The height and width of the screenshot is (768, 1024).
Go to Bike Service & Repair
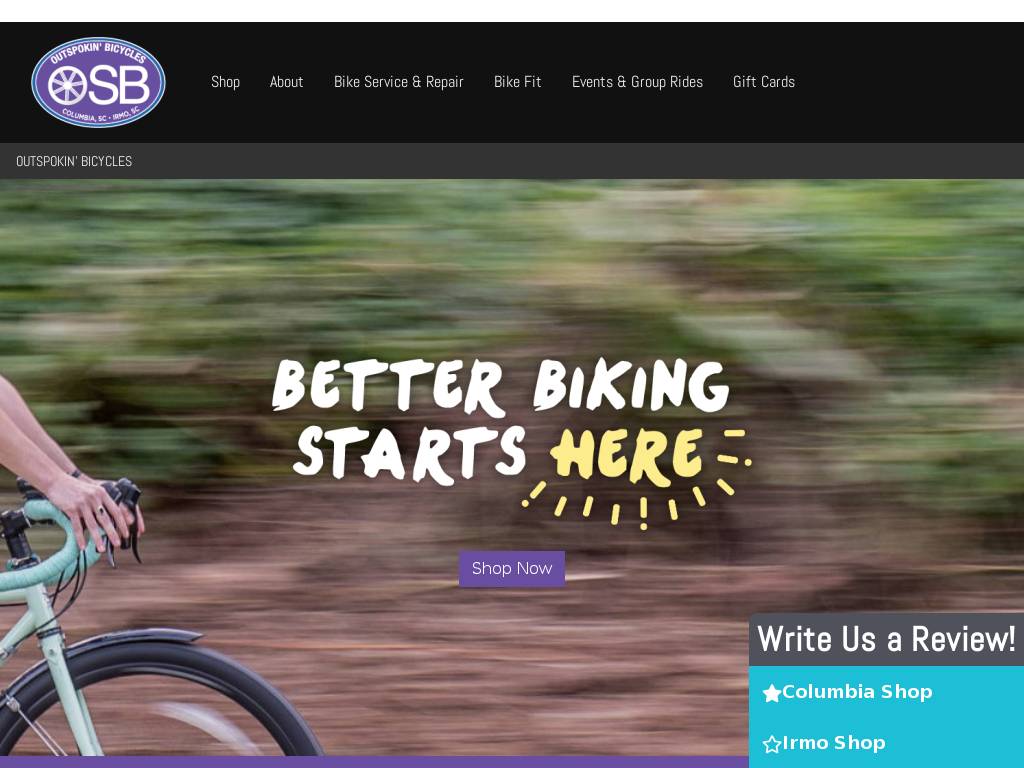[398, 82]
